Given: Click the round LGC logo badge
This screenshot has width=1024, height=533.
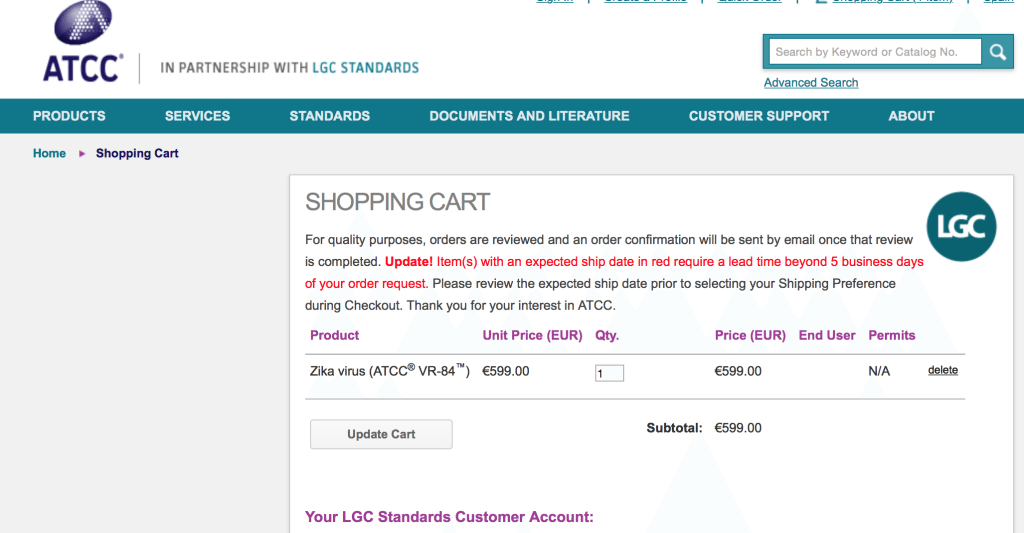Looking at the screenshot, I should coord(961,227).
